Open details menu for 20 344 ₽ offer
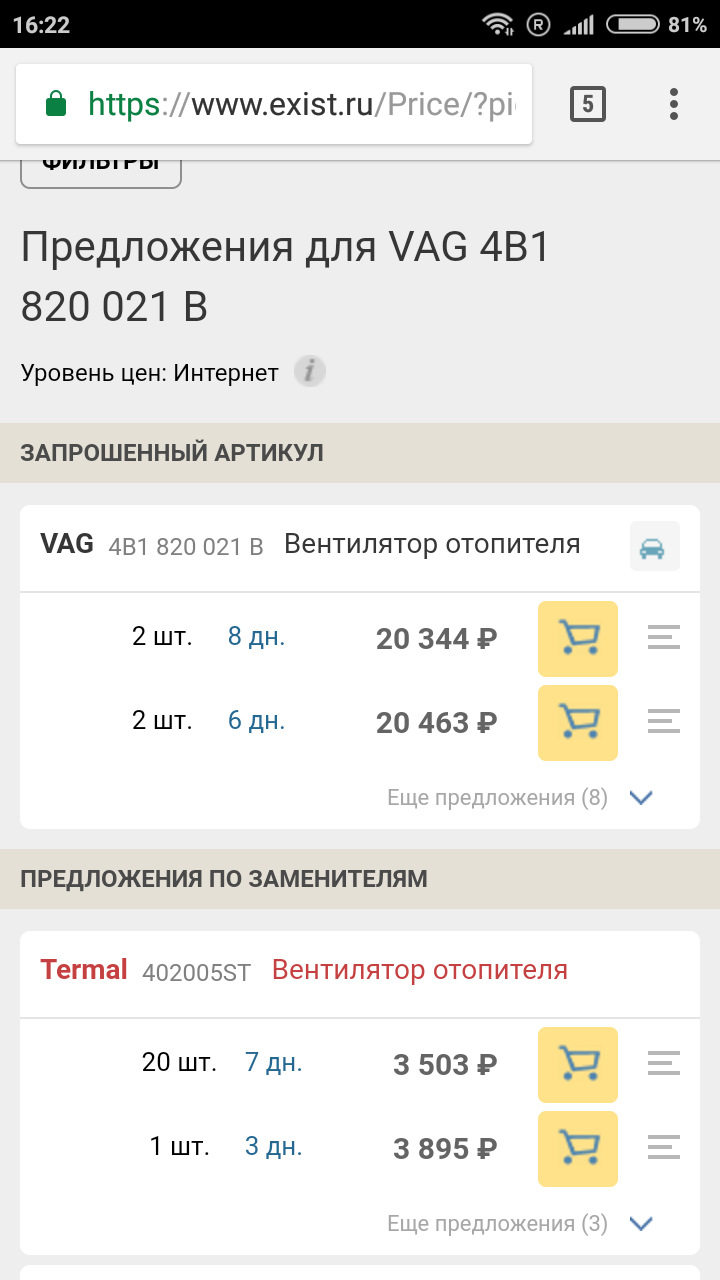The width and height of the screenshot is (720, 1280). point(664,638)
